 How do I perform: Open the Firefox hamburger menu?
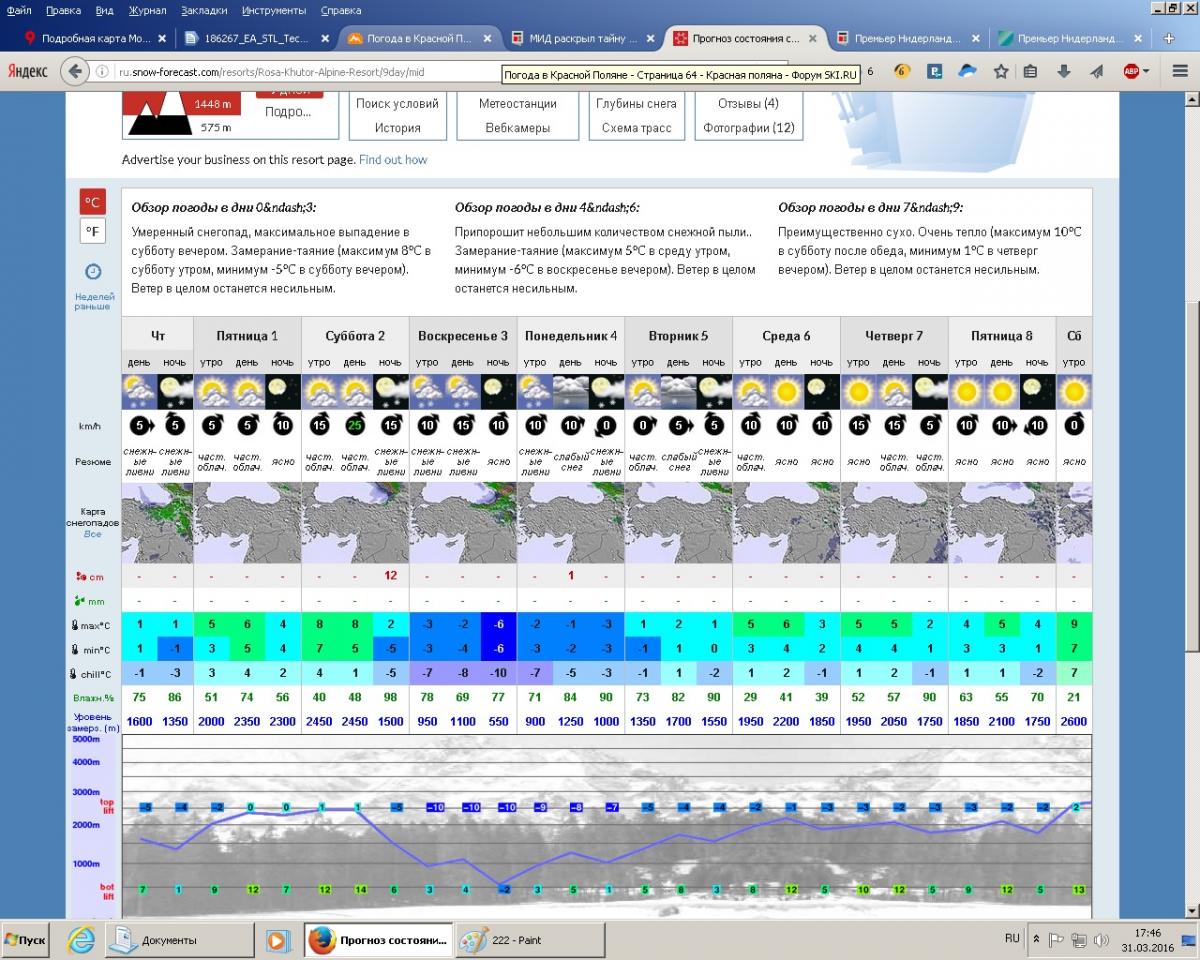(1180, 71)
